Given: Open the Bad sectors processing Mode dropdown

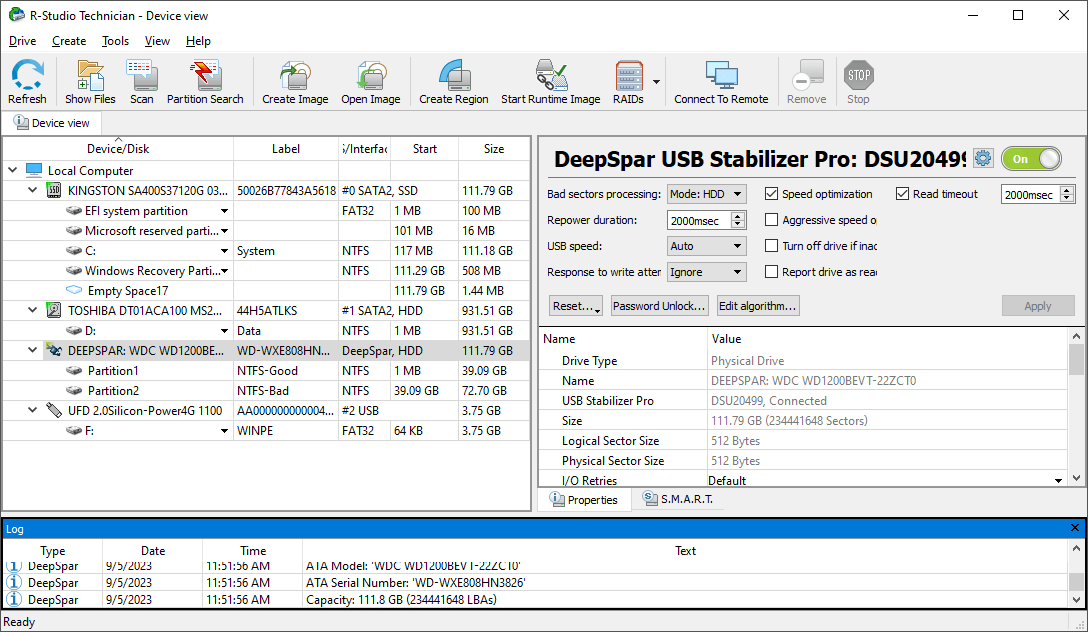Looking at the screenshot, I should pos(706,194).
